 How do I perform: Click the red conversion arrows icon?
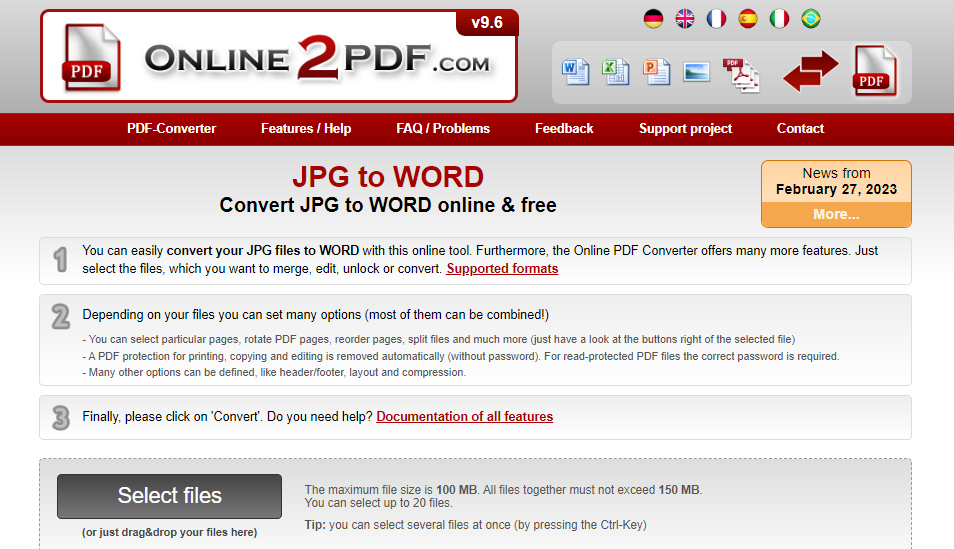point(810,71)
